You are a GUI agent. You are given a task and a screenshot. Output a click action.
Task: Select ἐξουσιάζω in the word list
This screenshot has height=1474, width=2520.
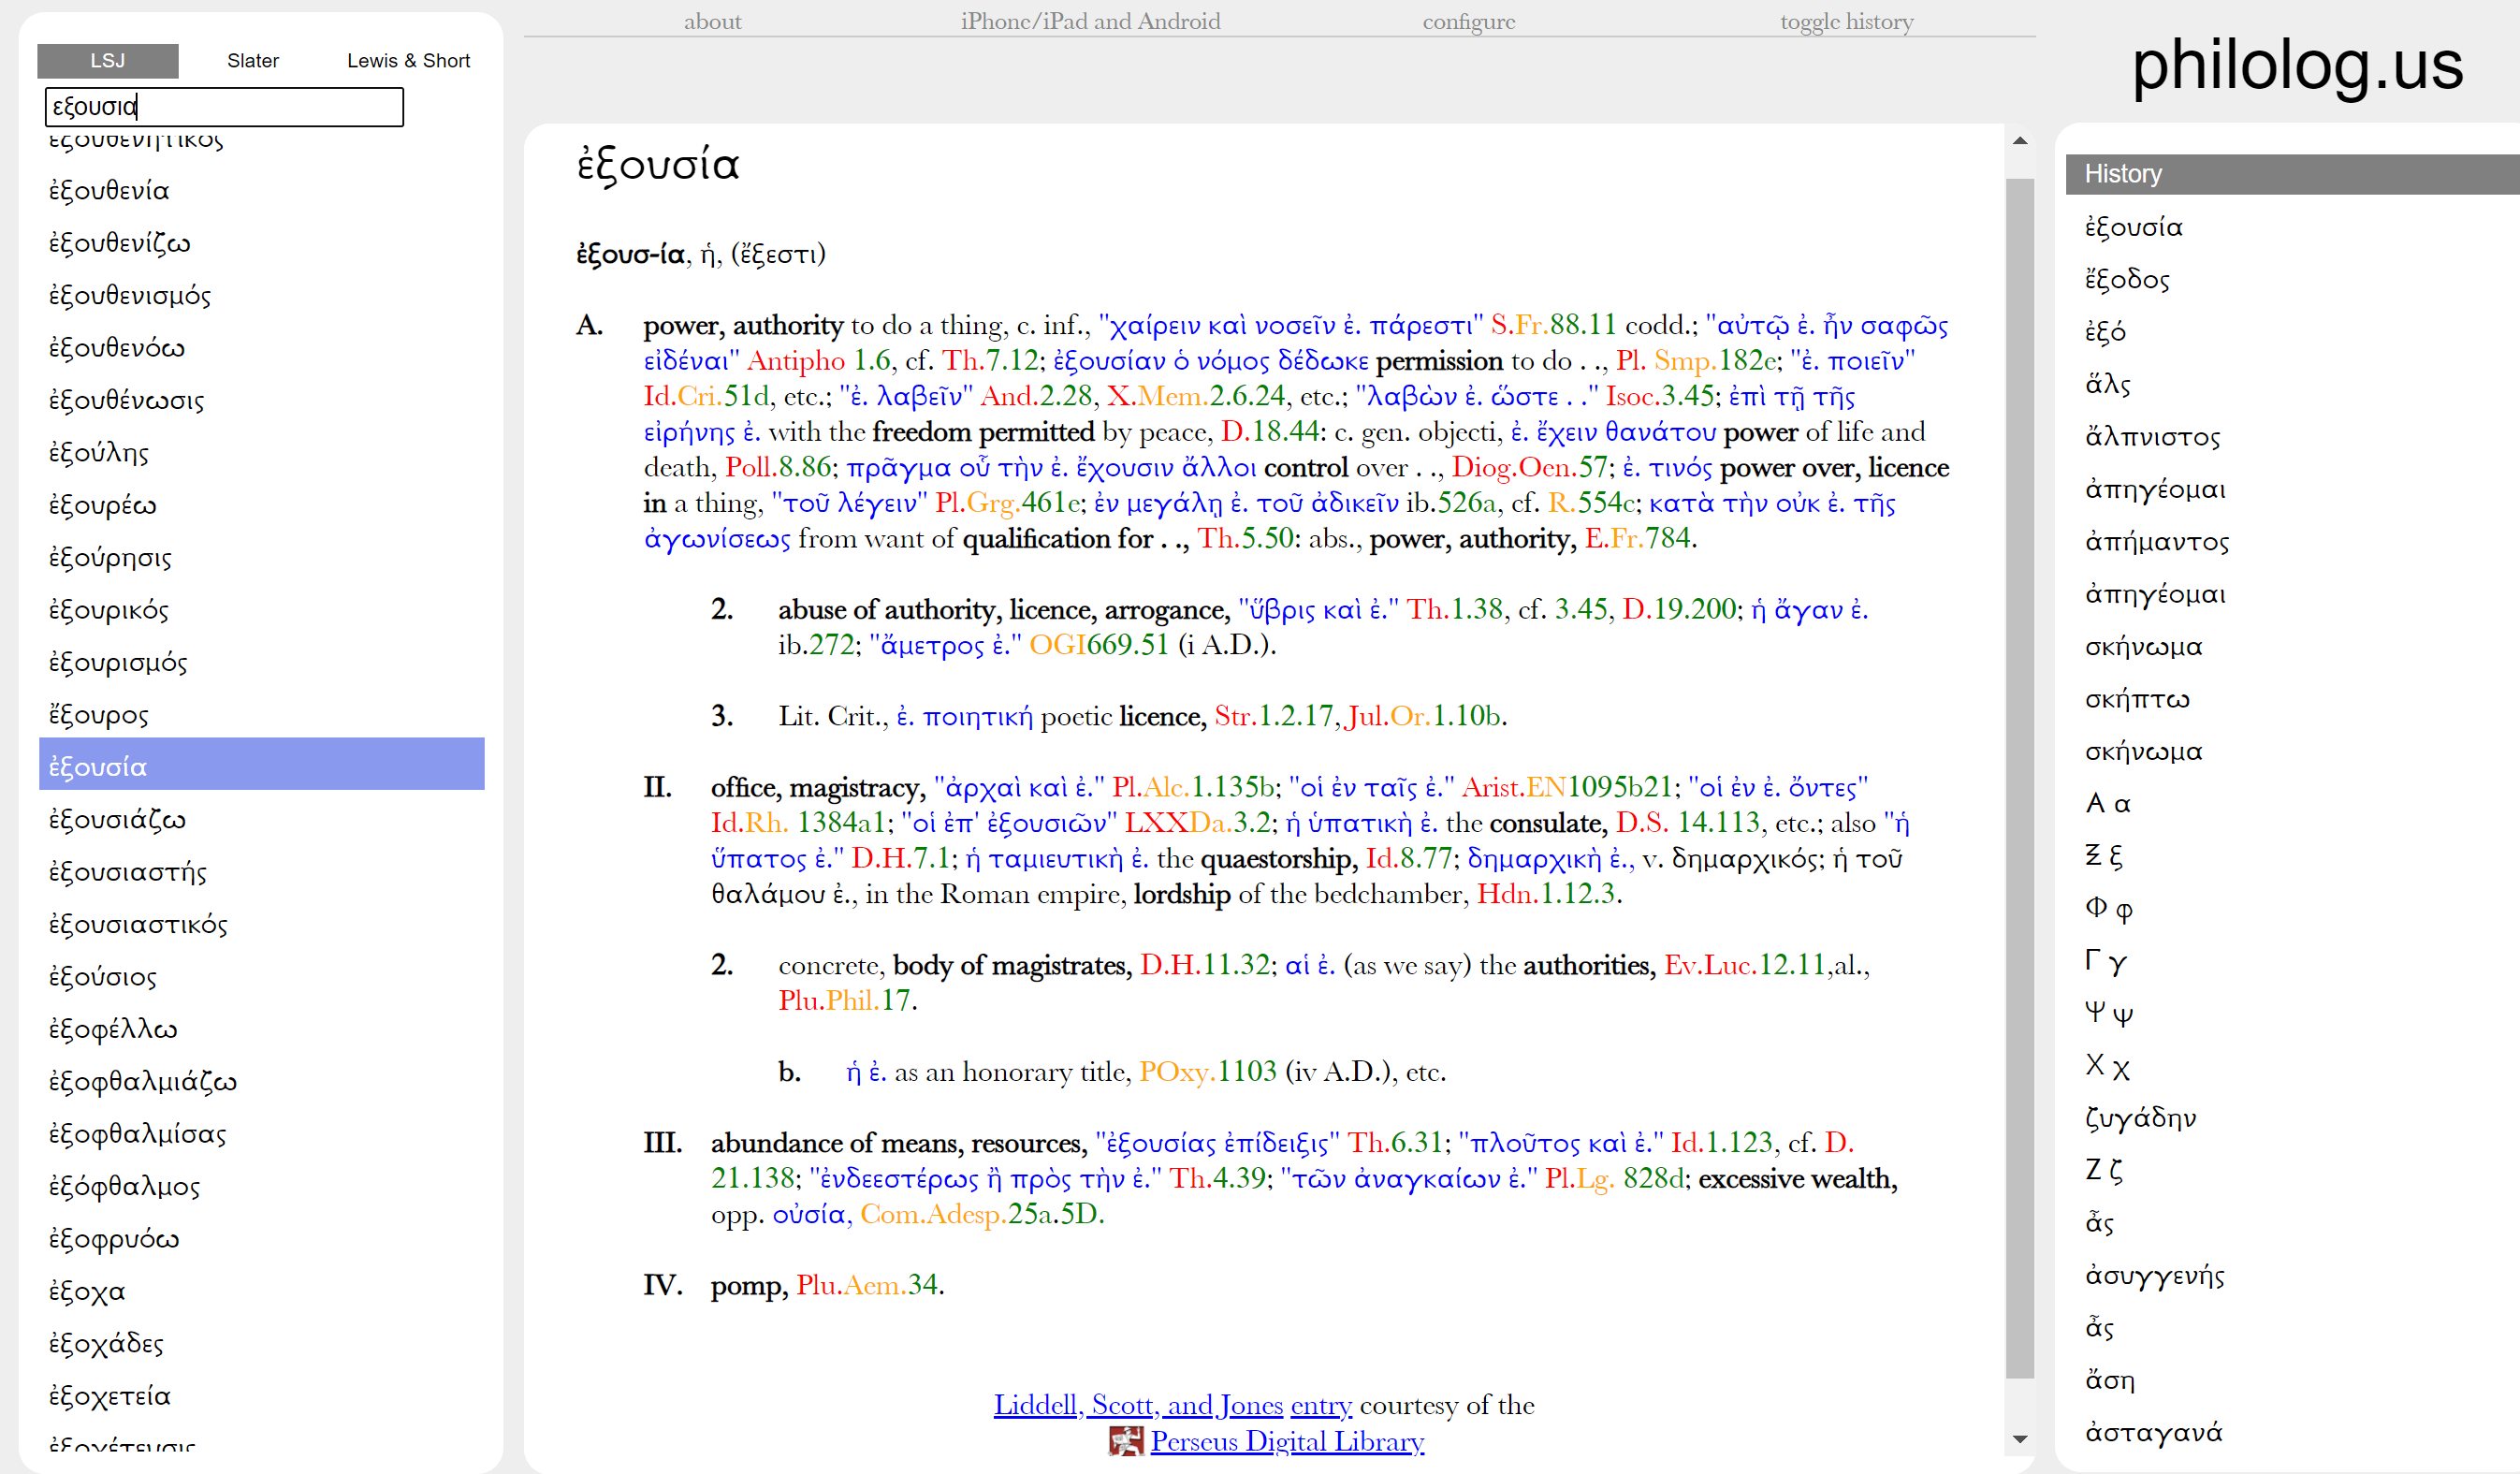118,820
